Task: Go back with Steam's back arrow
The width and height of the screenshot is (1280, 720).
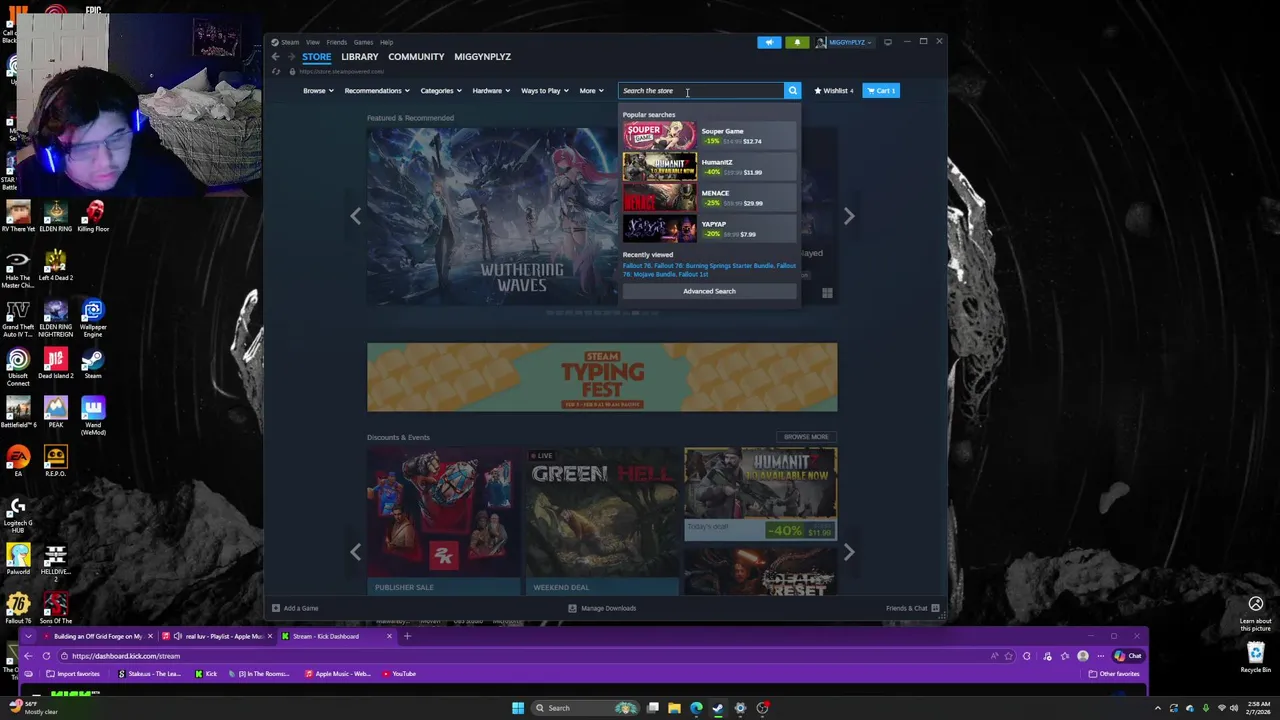Action: click(x=276, y=57)
